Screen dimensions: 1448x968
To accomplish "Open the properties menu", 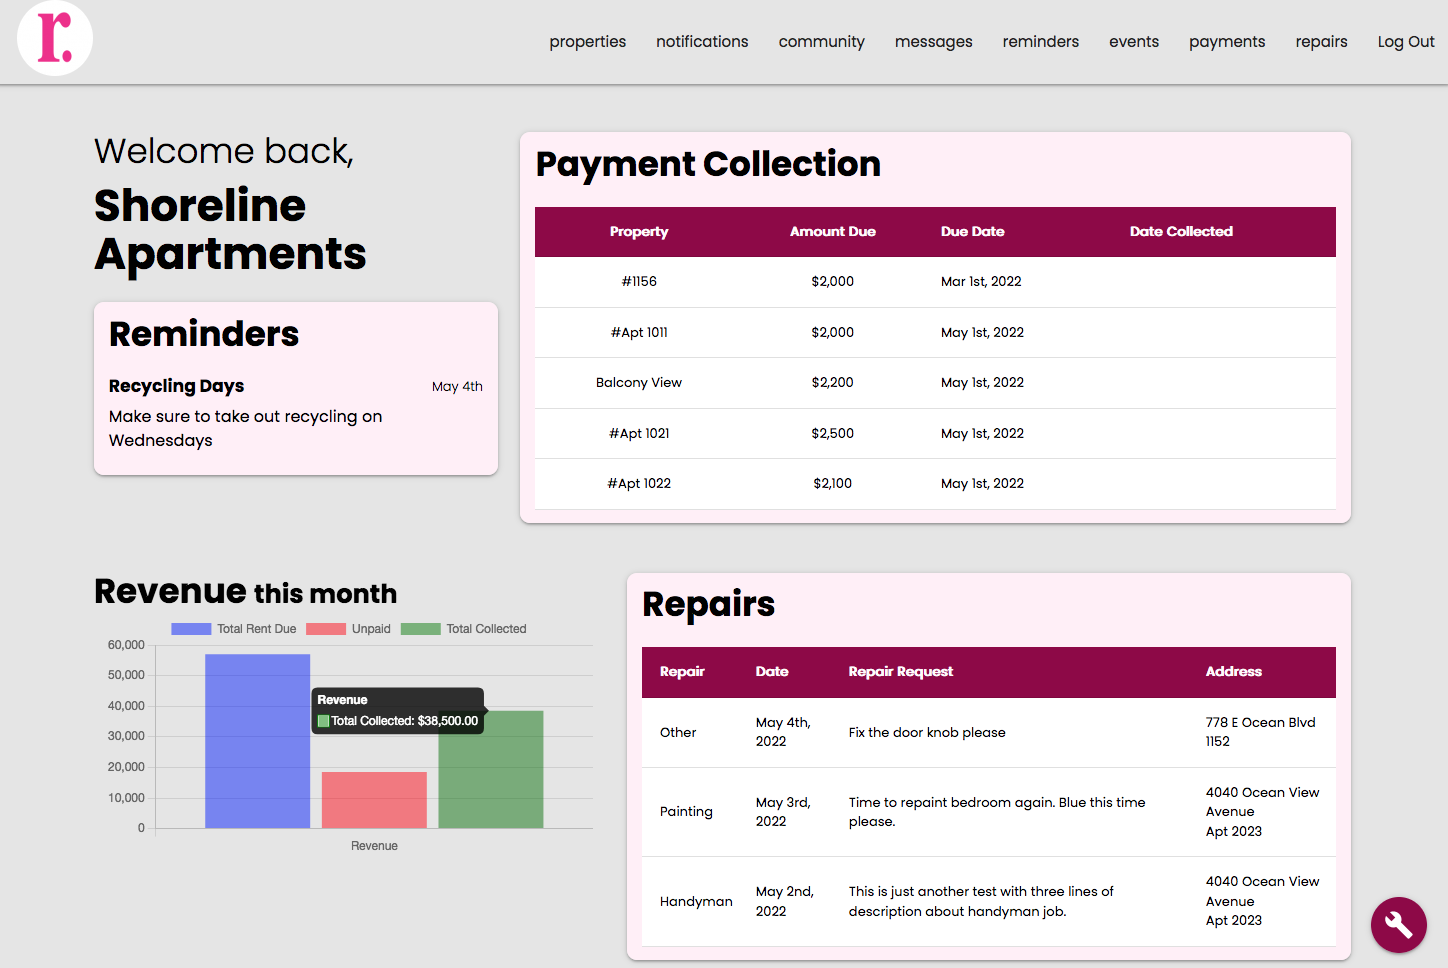I will tap(587, 42).
